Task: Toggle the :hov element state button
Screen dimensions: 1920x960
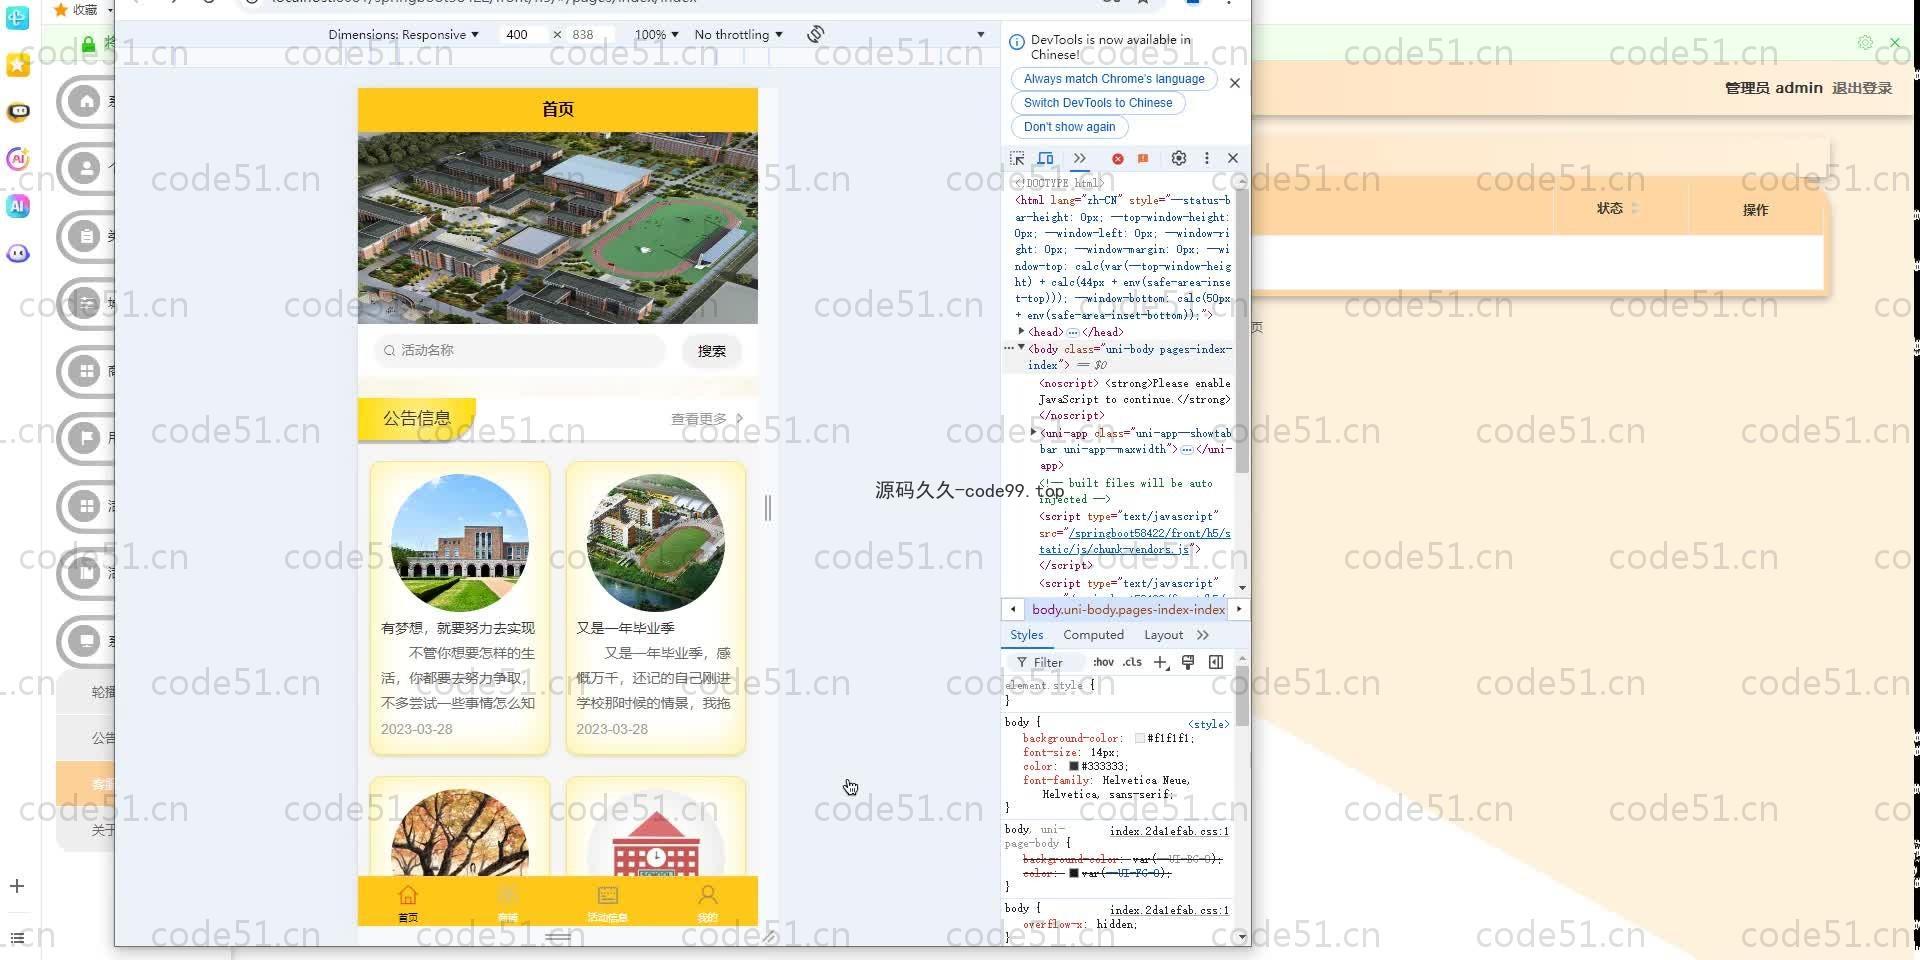Action: click(x=1103, y=662)
